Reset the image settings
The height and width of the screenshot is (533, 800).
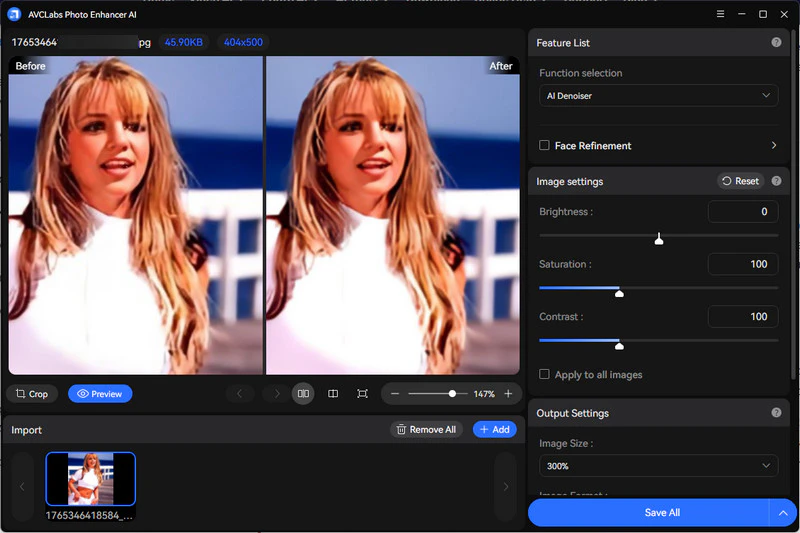click(740, 181)
